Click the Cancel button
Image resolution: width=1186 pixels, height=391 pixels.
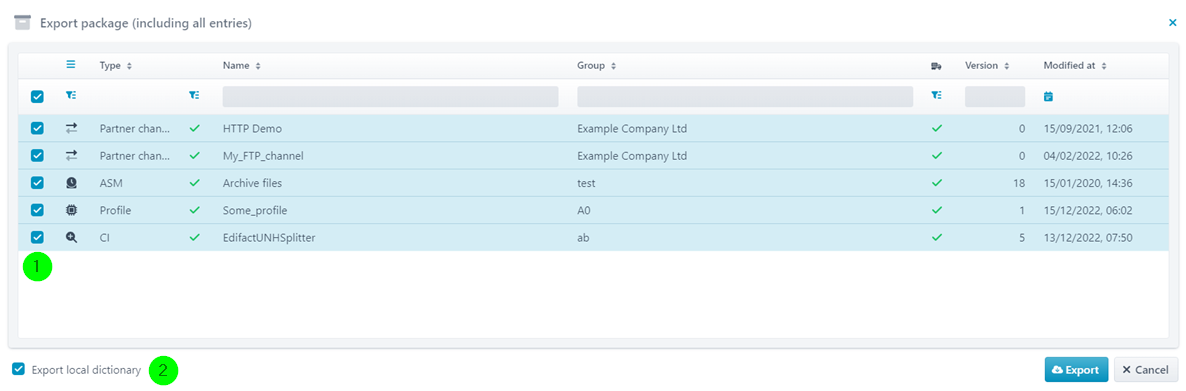pyautogui.click(x=1146, y=370)
